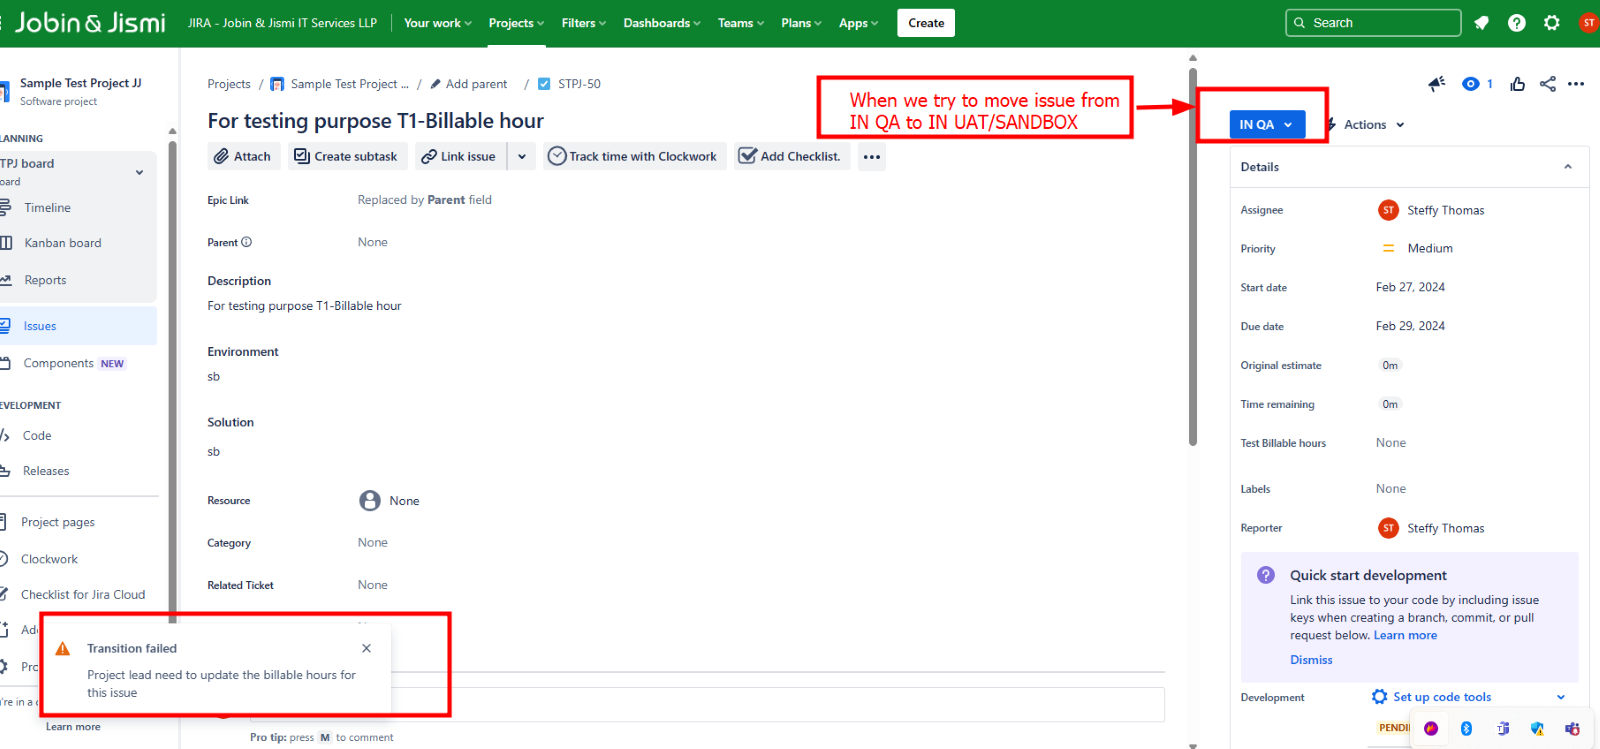Open the IN QA status dropdown
Viewport: 1600px width, 749px height.
pyautogui.click(x=1266, y=125)
